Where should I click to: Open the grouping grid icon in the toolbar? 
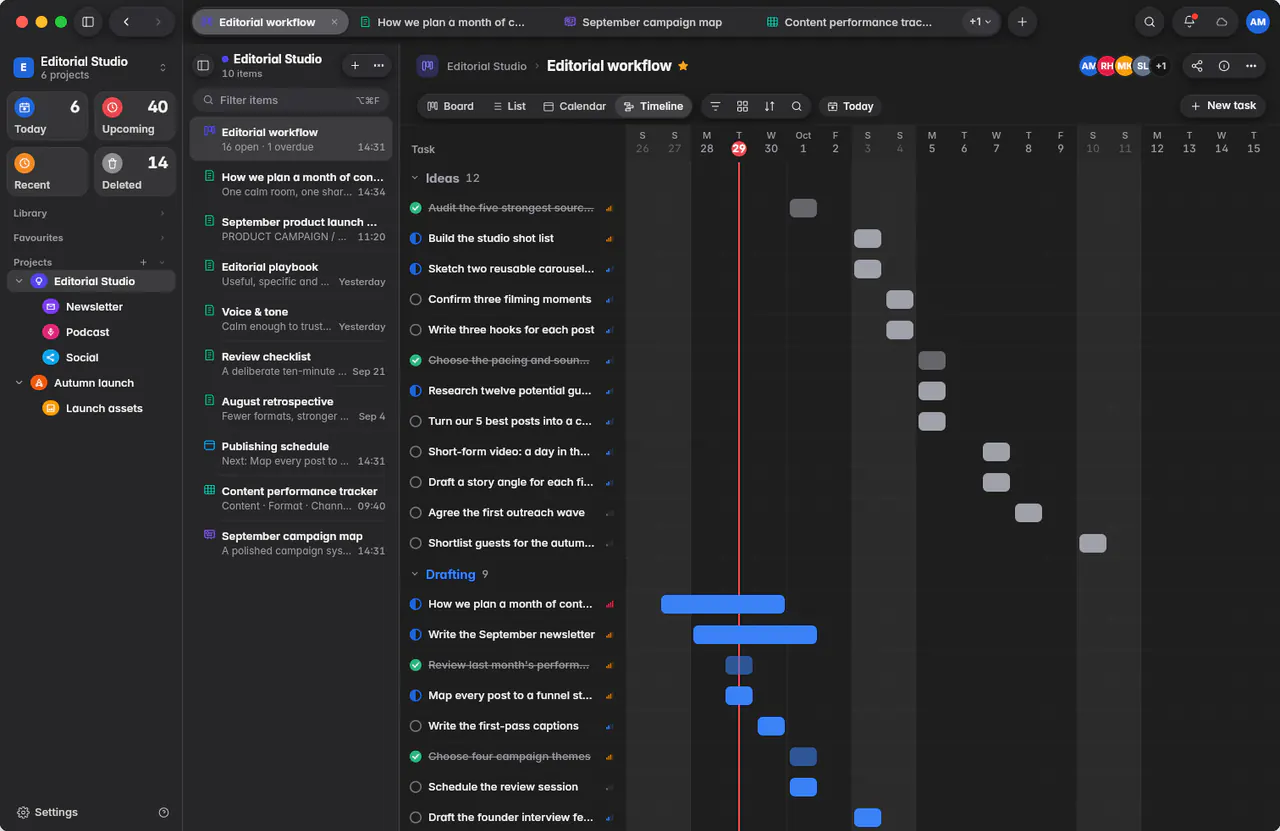click(742, 106)
